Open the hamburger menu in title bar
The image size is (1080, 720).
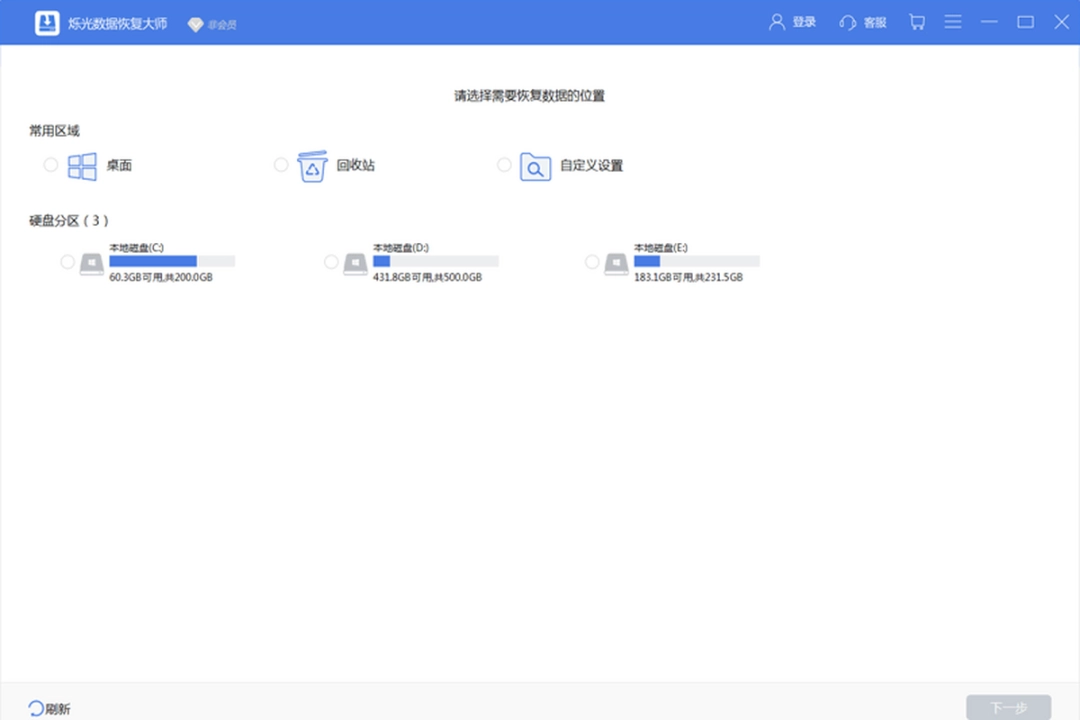952,21
